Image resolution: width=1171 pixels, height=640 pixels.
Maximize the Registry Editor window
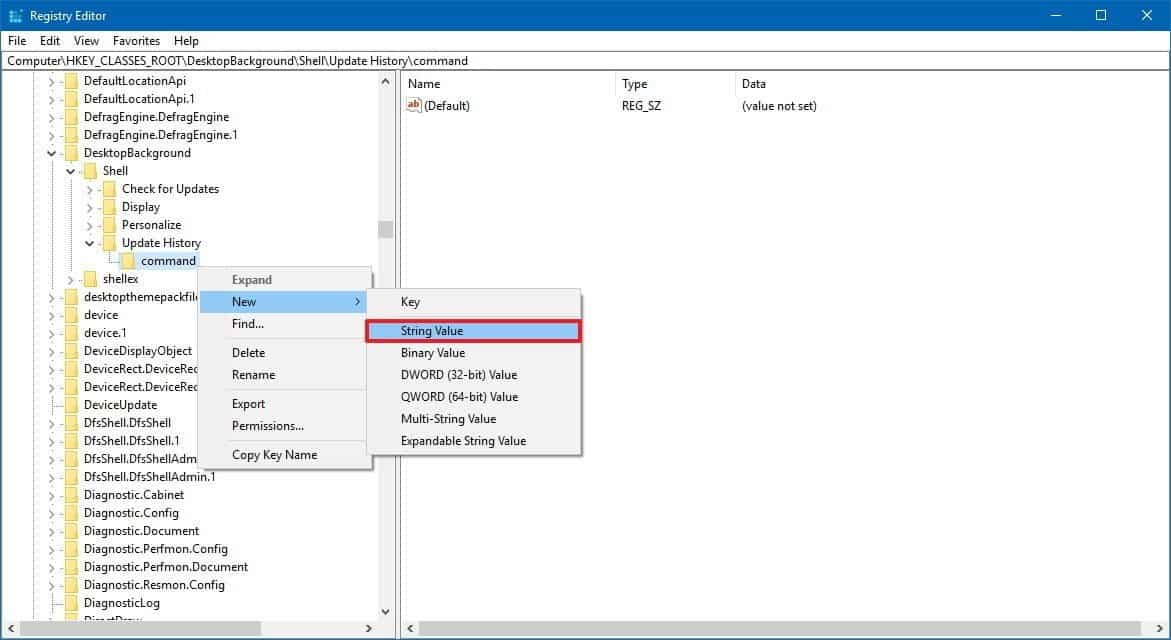1101,16
